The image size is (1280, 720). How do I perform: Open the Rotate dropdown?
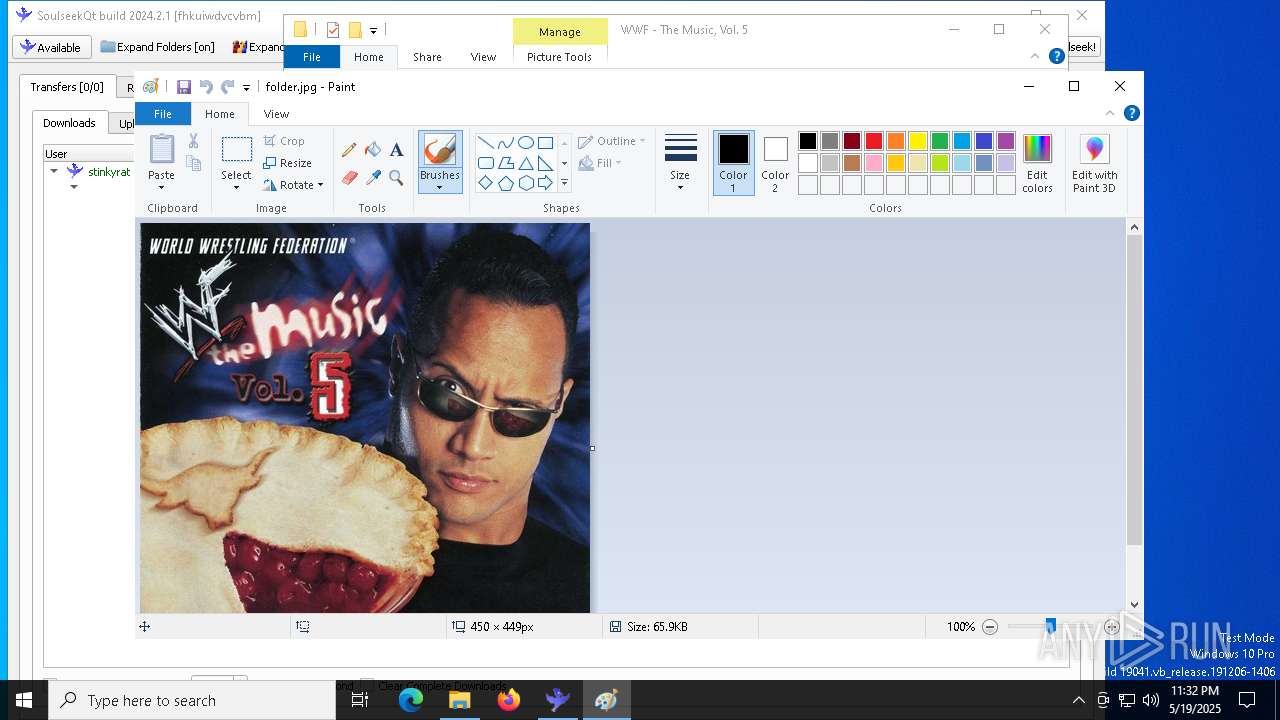pos(320,185)
